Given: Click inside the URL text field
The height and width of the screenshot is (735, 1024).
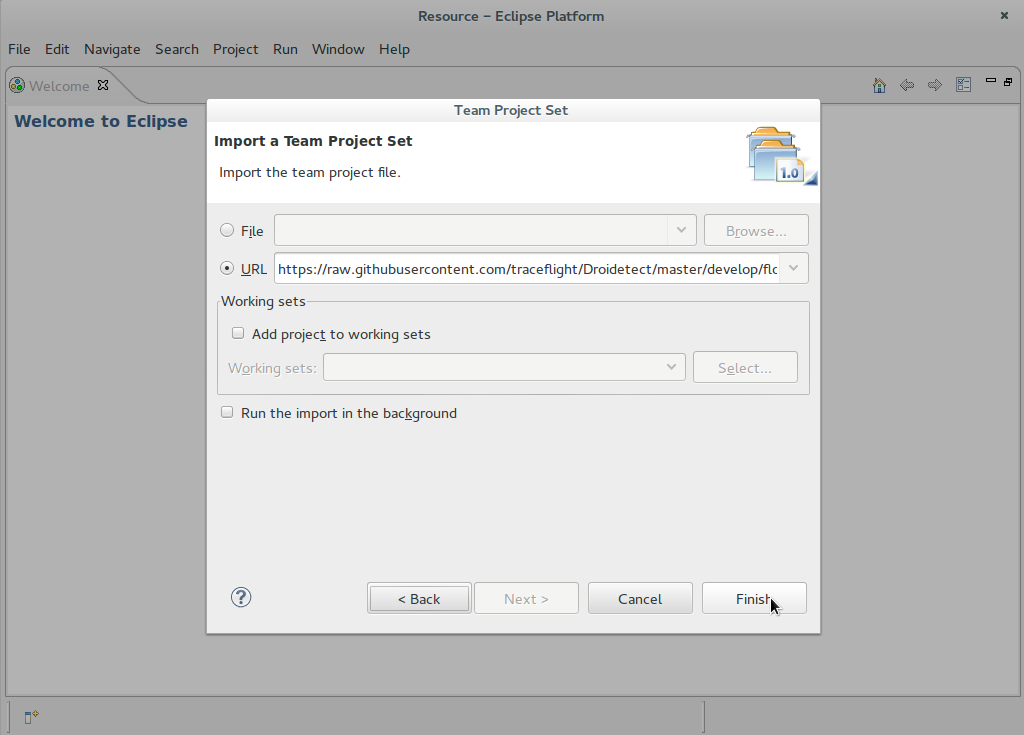Looking at the screenshot, I should (x=527, y=268).
